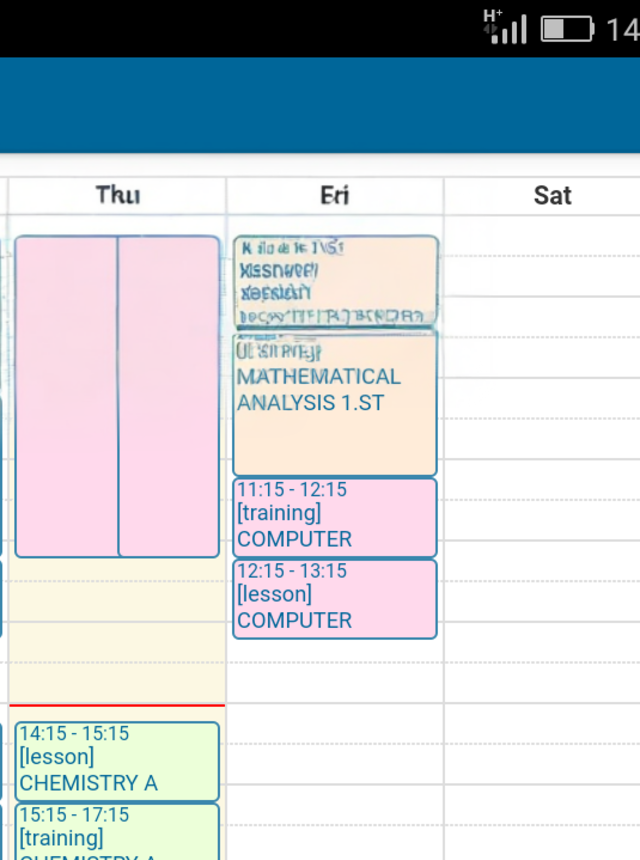
Task: Select the Fri day column header
Action: (334, 195)
